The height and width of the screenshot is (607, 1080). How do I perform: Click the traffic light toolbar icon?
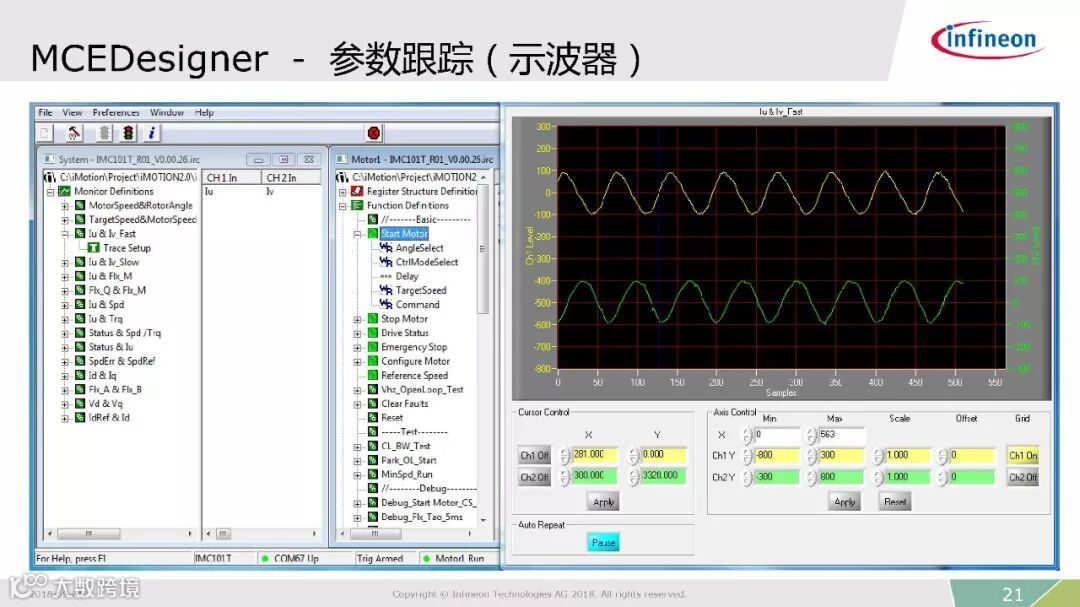click(128, 133)
